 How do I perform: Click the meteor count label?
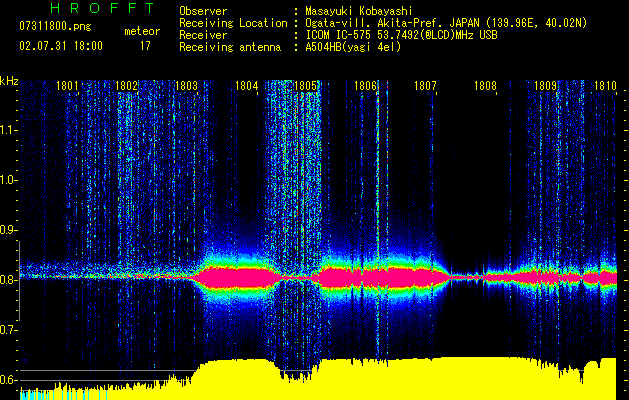click(x=142, y=31)
